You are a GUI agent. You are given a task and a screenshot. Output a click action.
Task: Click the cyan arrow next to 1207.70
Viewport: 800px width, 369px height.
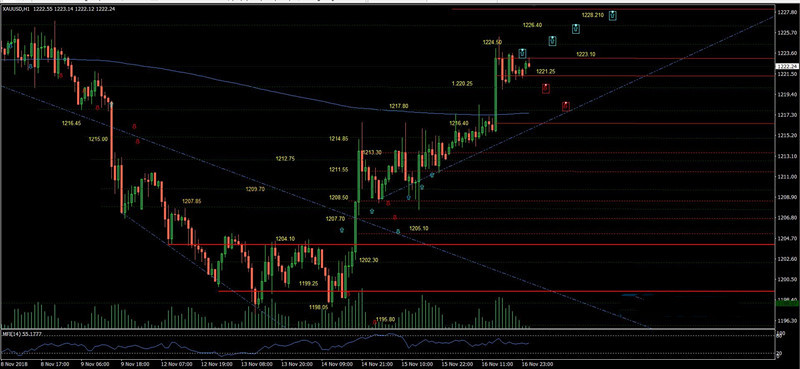341,230
